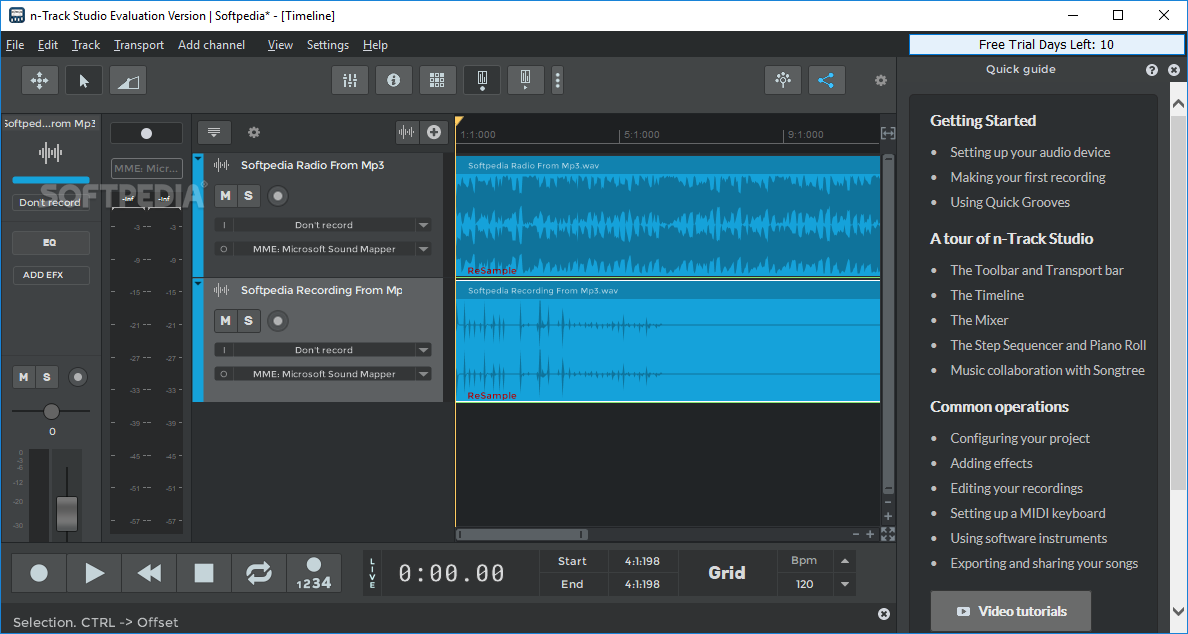Open the toolbar settings gear

[880, 80]
